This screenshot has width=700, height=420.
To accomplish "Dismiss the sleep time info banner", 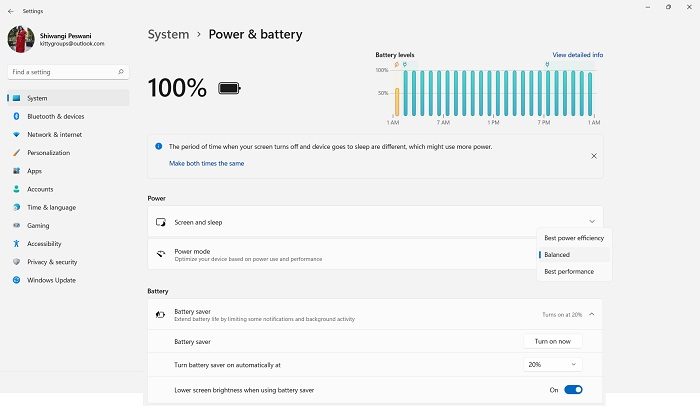I will point(594,156).
